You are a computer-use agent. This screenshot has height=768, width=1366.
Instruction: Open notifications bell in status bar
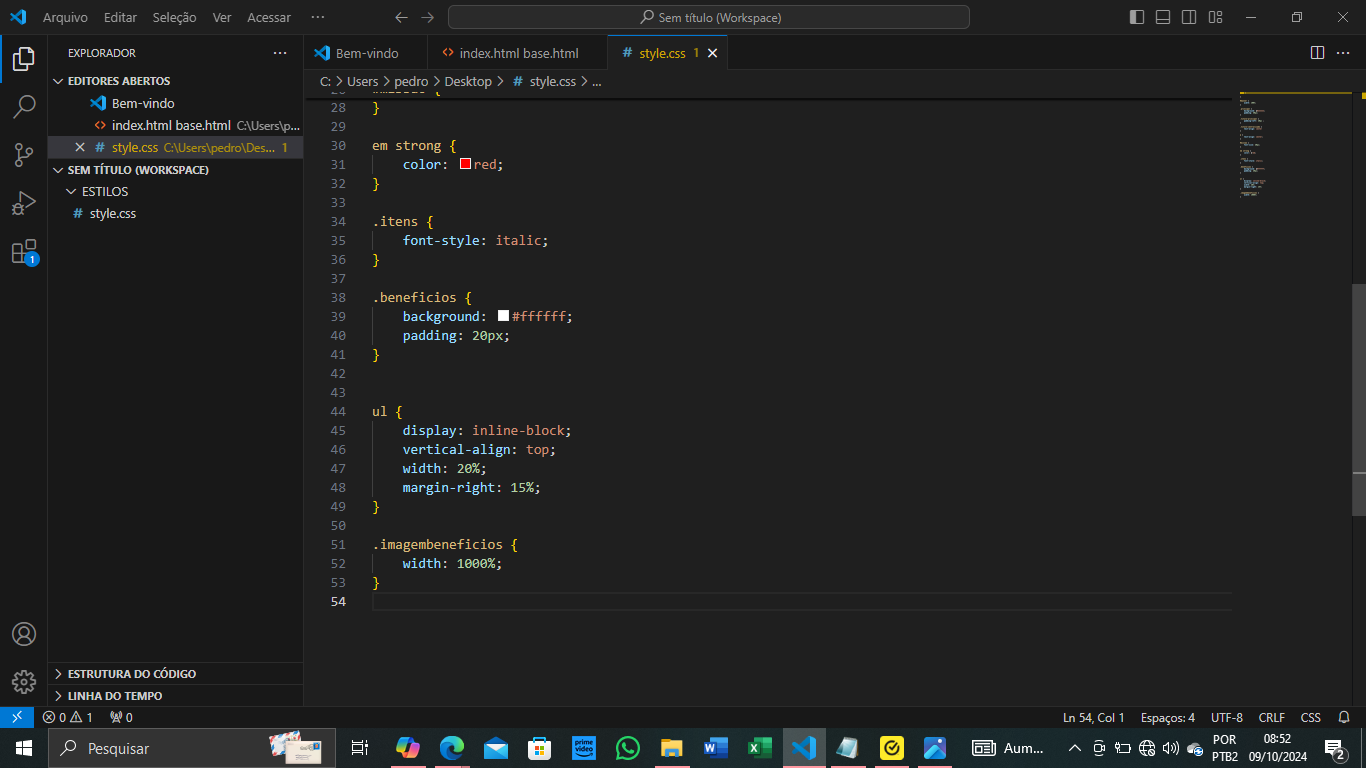(1344, 717)
